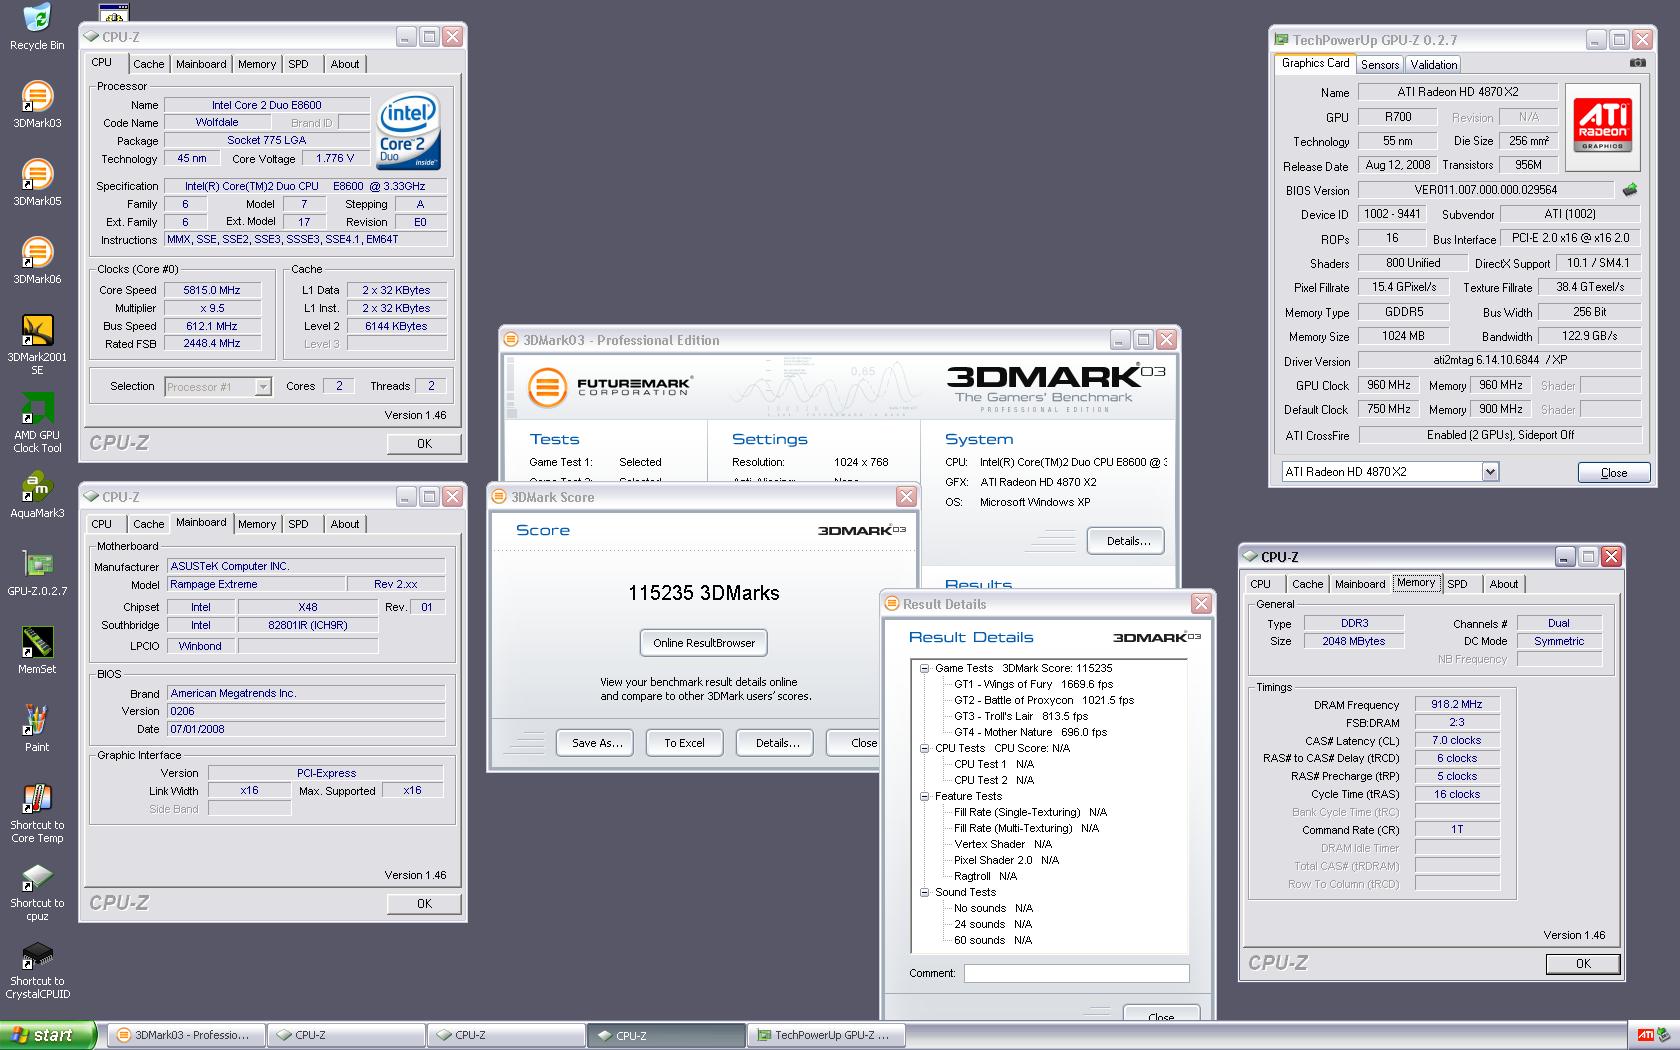Viewport: 1680px width, 1050px height.
Task: Open the GPU-Z.0.2.7 desktop icon
Action: [37, 572]
